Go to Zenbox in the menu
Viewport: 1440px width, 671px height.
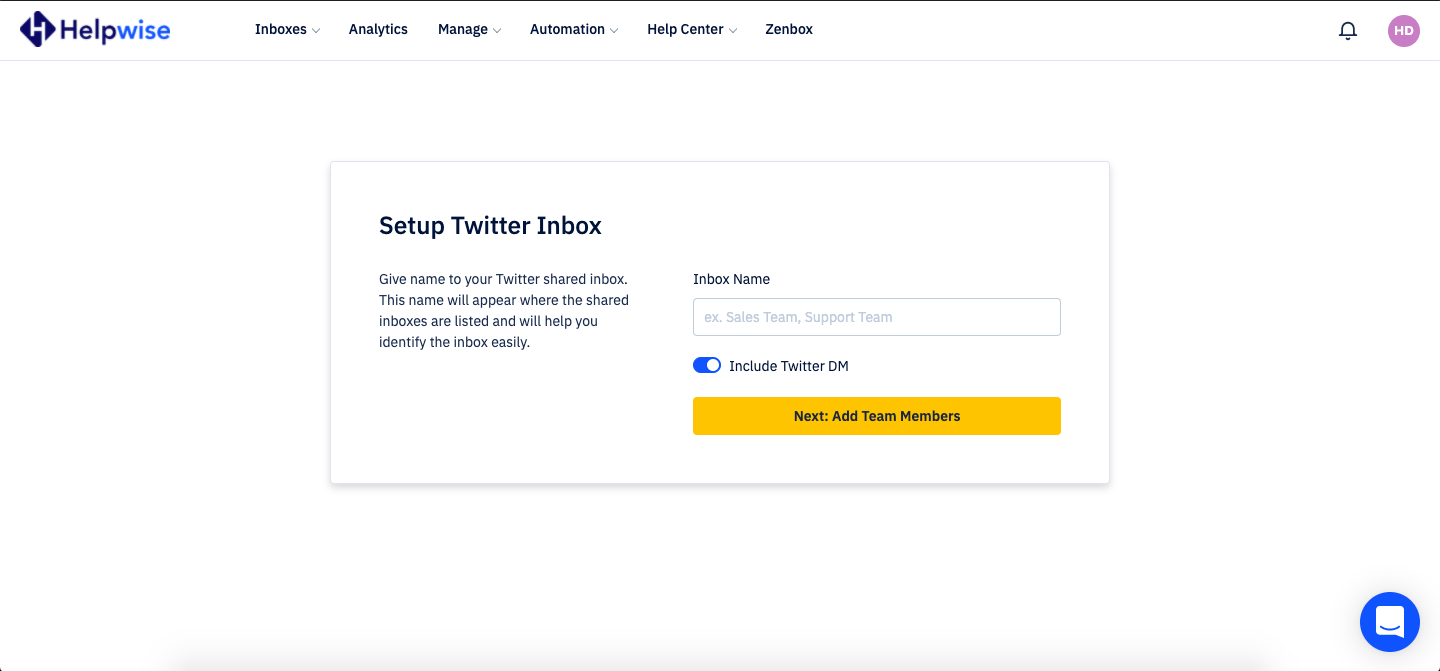789,29
